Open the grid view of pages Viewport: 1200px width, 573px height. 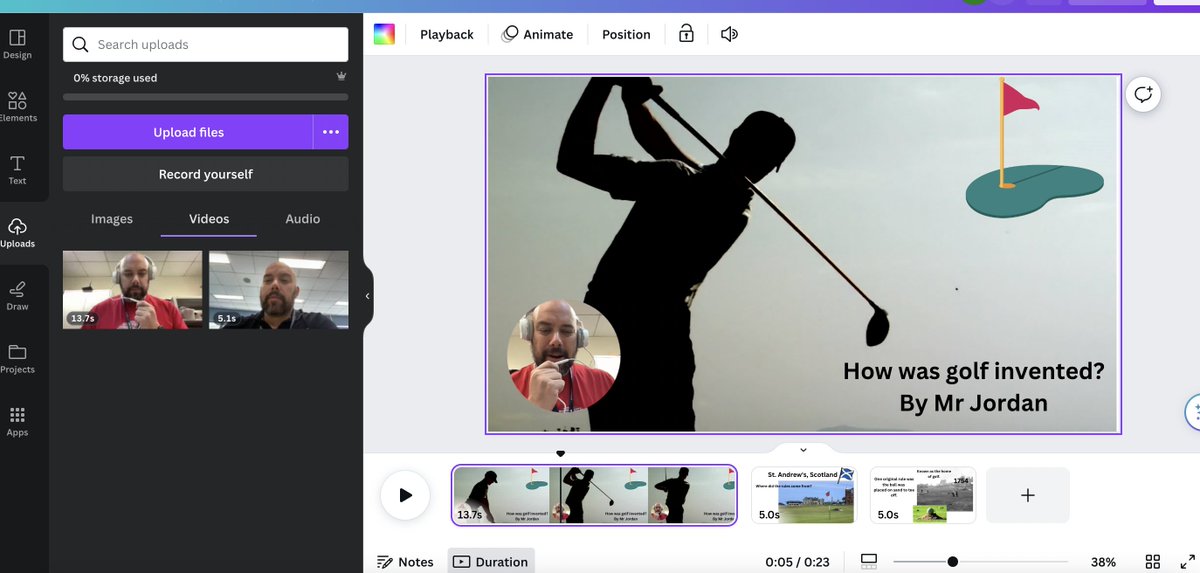tap(1152, 562)
